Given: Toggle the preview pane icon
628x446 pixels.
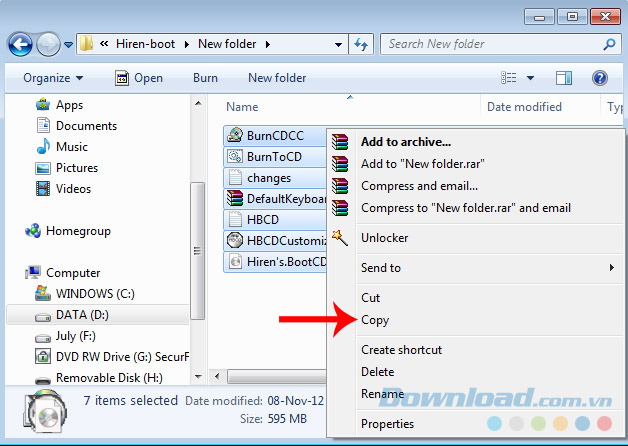Looking at the screenshot, I should (x=564, y=78).
